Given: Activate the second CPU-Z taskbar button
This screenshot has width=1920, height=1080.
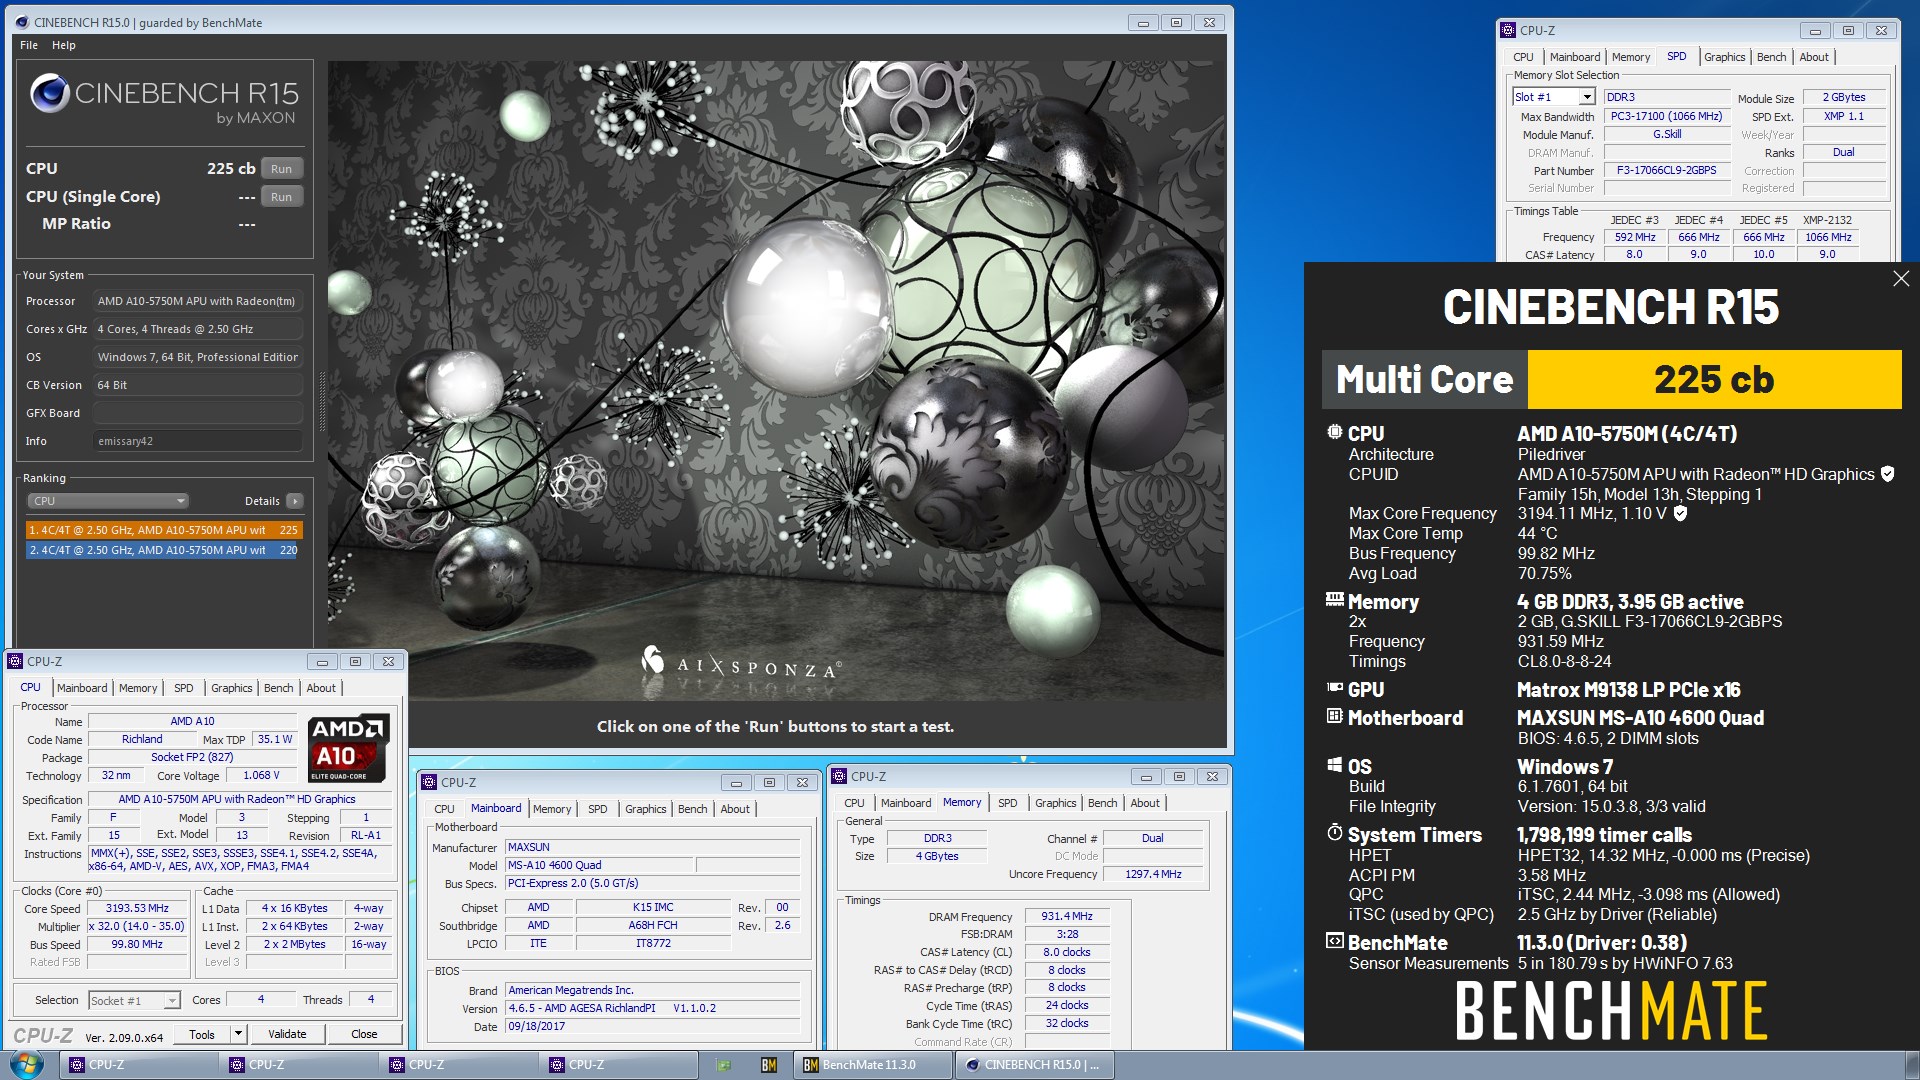Looking at the screenshot, I should pos(299,1065).
